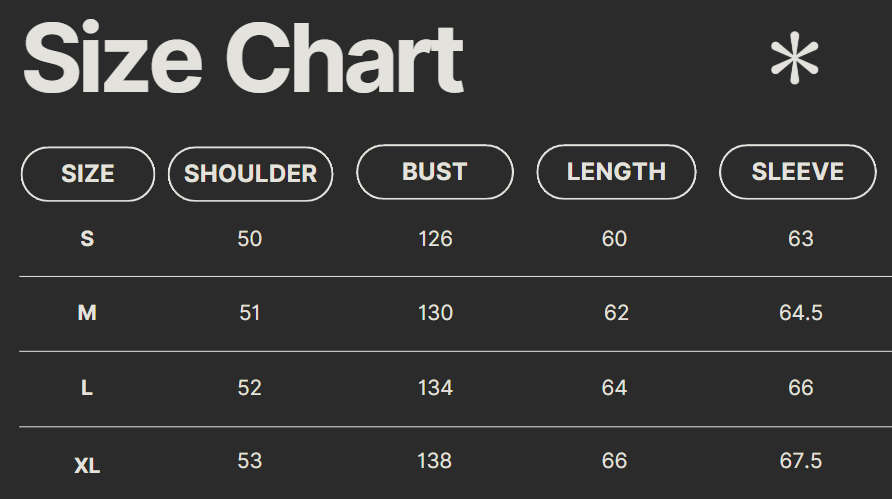Click the SHOULDER header pill
The image size is (892, 499).
(250, 174)
